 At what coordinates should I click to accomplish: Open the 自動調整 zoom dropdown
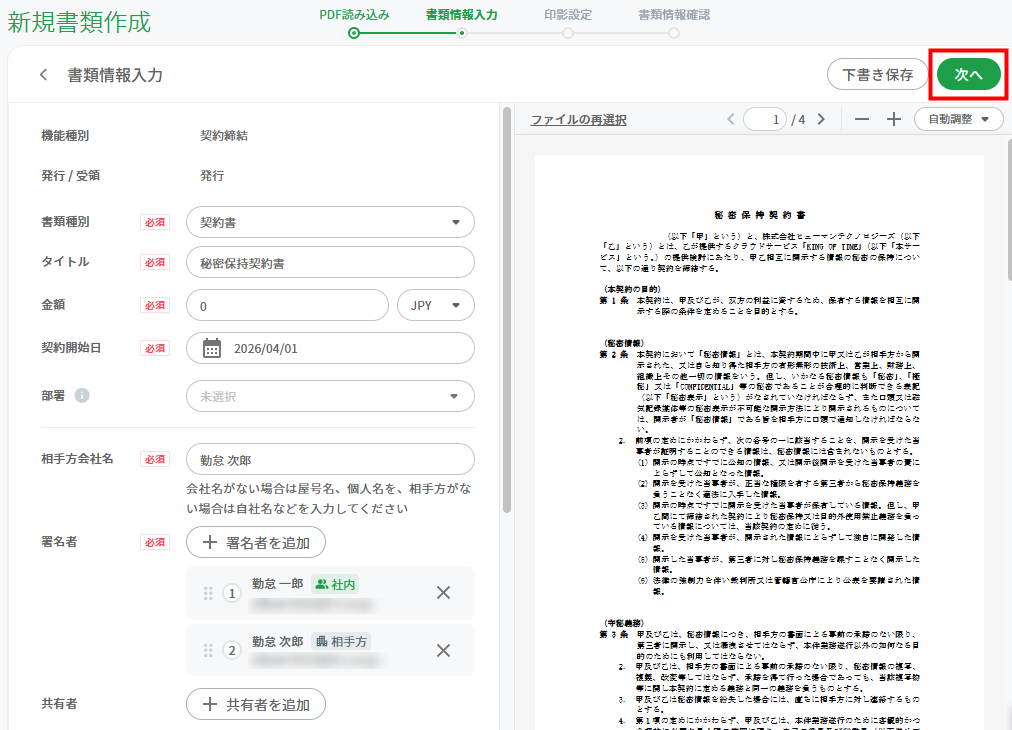[958, 119]
